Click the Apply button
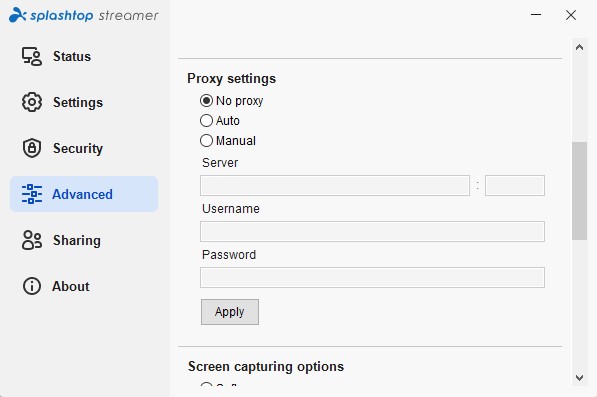The width and height of the screenshot is (597, 397). (230, 312)
